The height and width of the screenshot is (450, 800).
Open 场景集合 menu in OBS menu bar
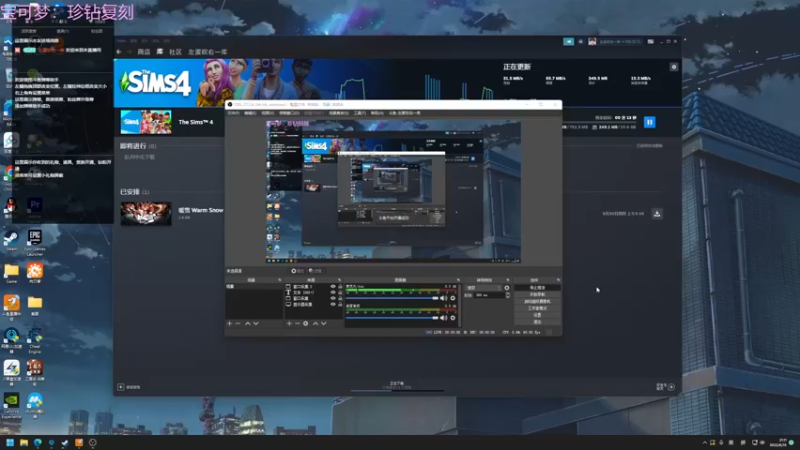(338, 113)
